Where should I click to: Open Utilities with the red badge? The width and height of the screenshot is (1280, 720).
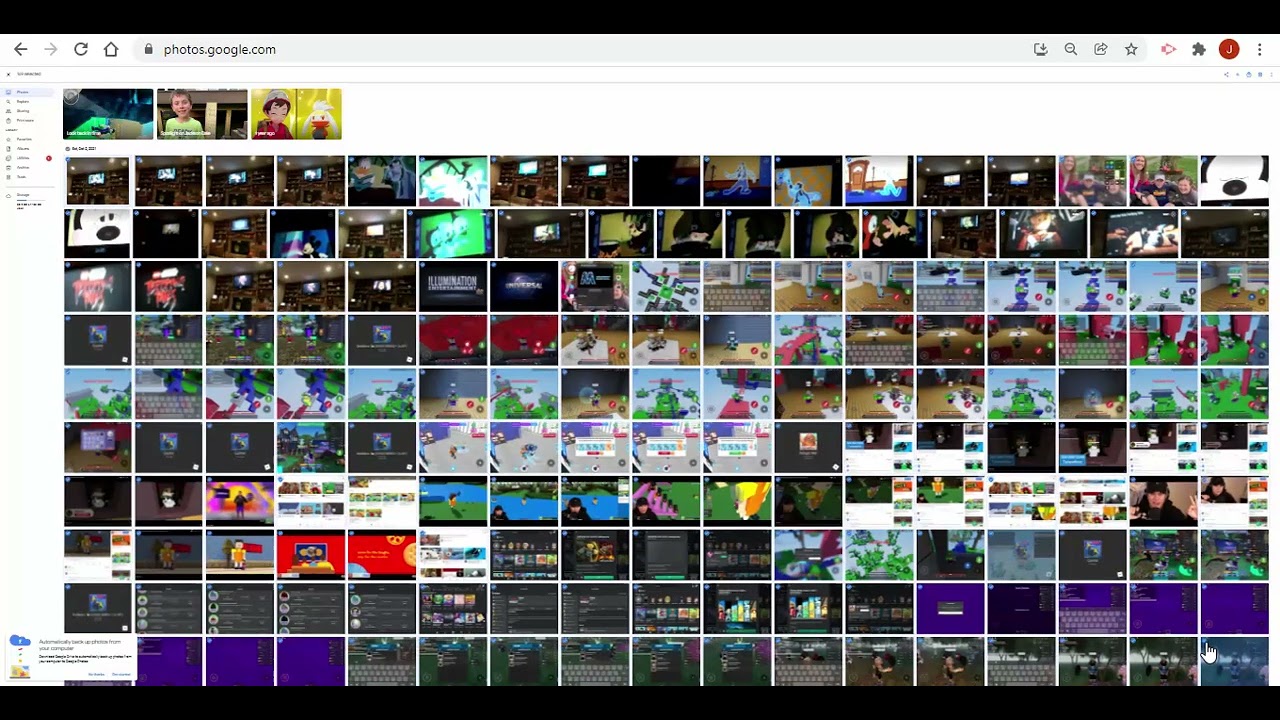pyautogui.click(x=26, y=158)
